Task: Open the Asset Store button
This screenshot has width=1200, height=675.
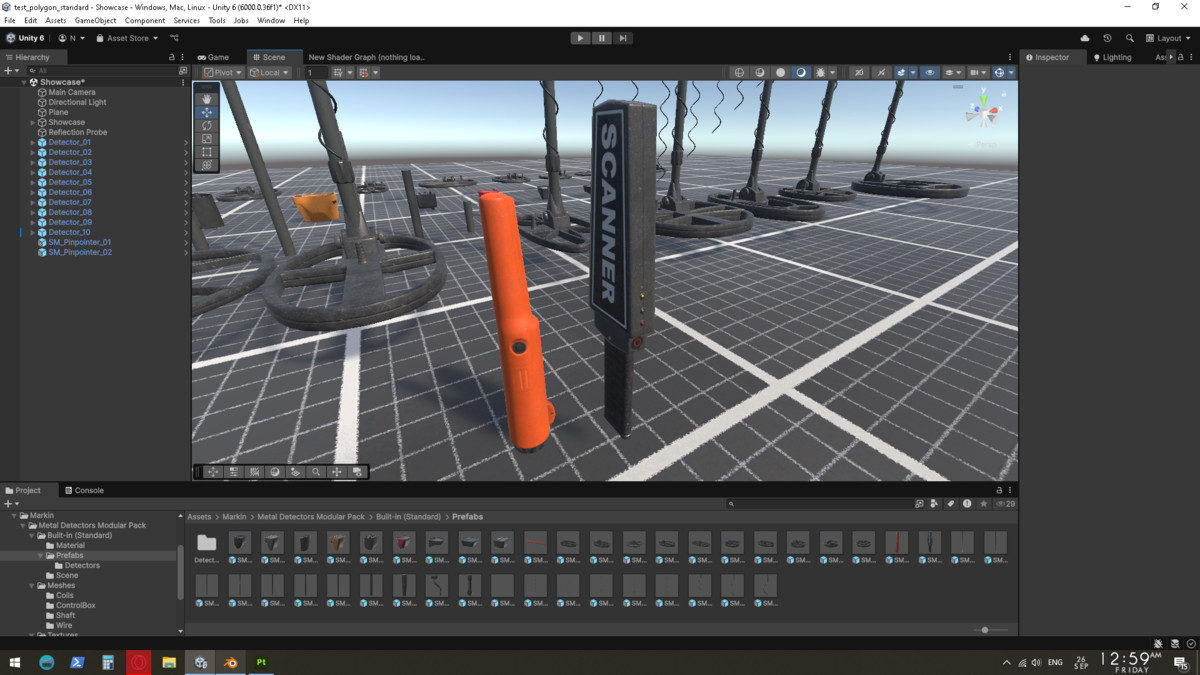Action: coord(127,38)
